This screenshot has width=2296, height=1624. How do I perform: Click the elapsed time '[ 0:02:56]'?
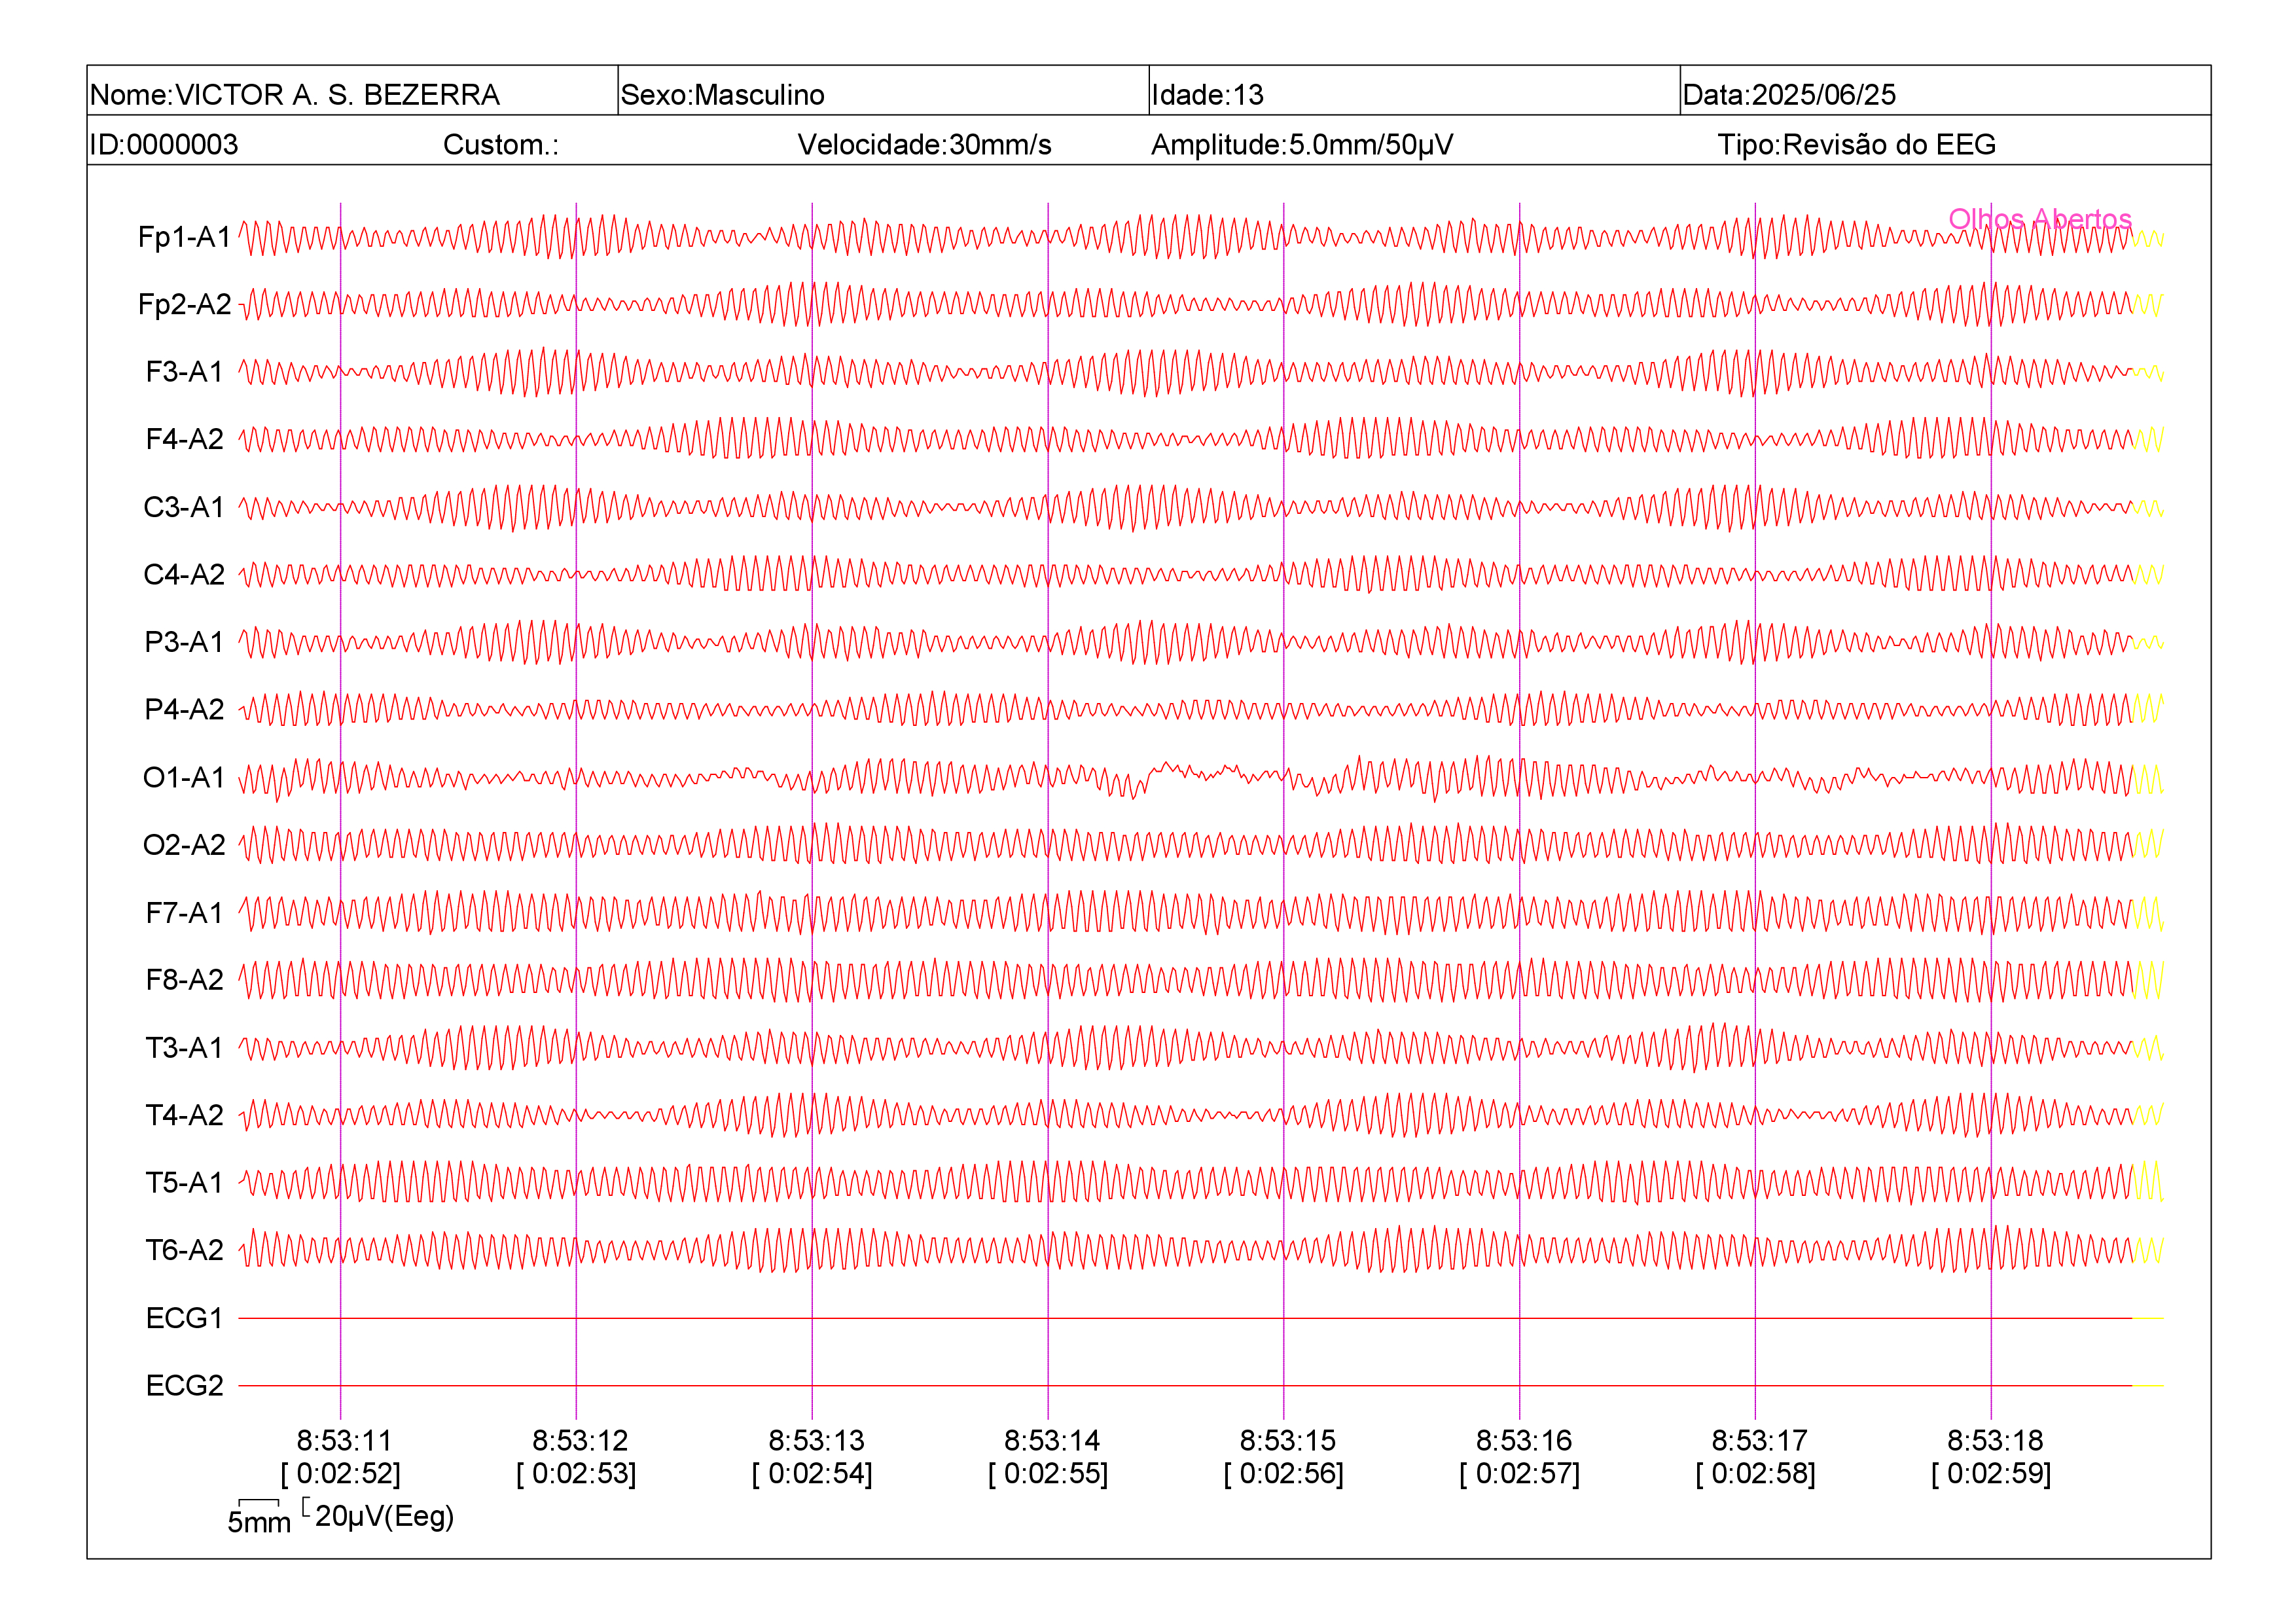(1284, 1473)
